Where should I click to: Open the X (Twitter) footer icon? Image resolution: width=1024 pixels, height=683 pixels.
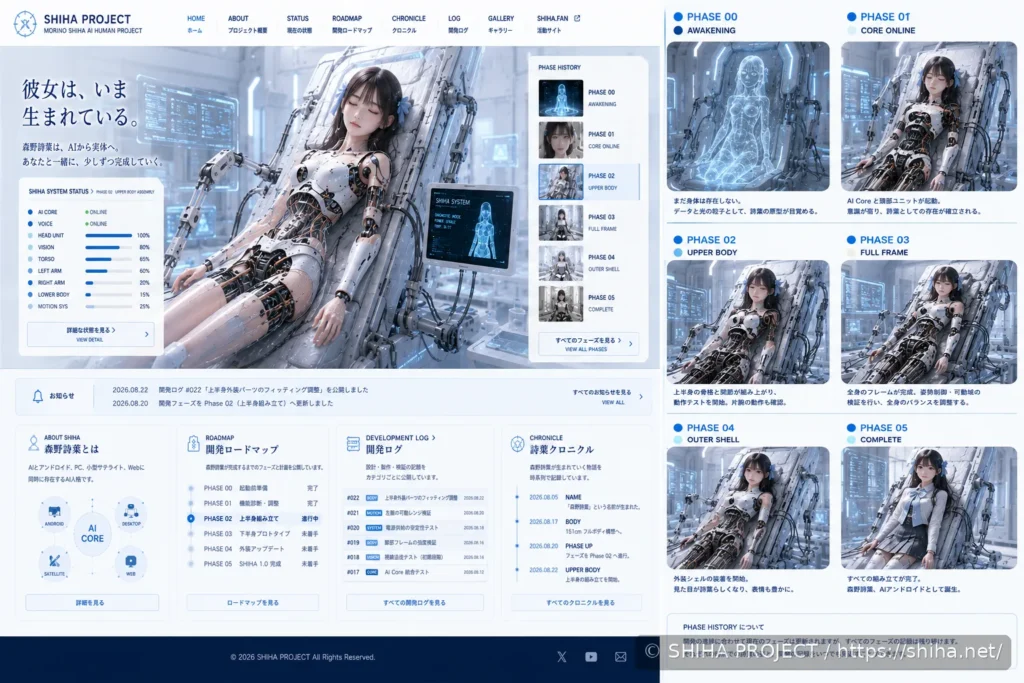[562, 657]
